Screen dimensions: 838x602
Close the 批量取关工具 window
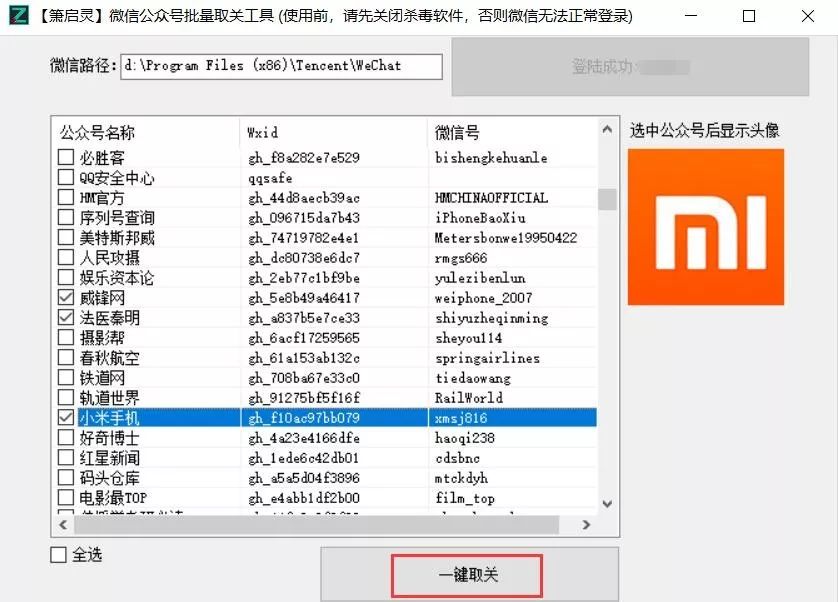(808, 16)
